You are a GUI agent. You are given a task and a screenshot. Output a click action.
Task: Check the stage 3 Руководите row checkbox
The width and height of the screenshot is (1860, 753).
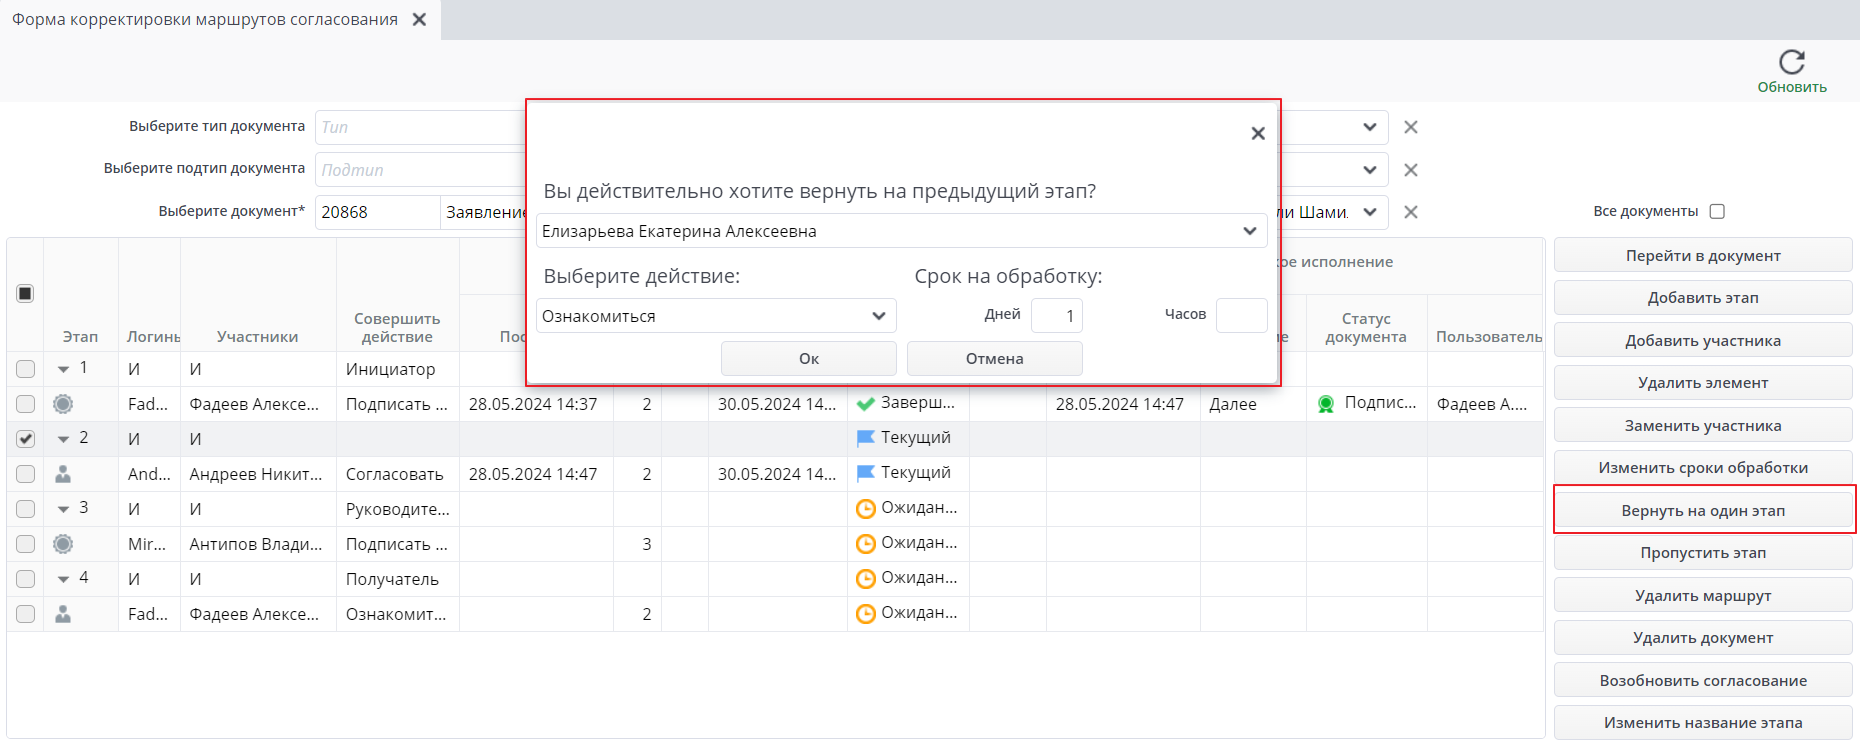point(25,509)
